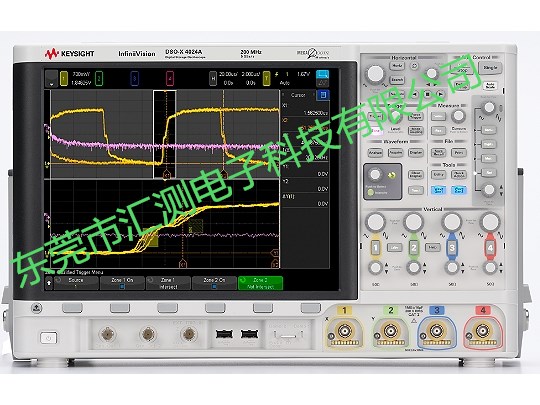Push the navigate forward play button
540x405 pixels.
point(440,94)
